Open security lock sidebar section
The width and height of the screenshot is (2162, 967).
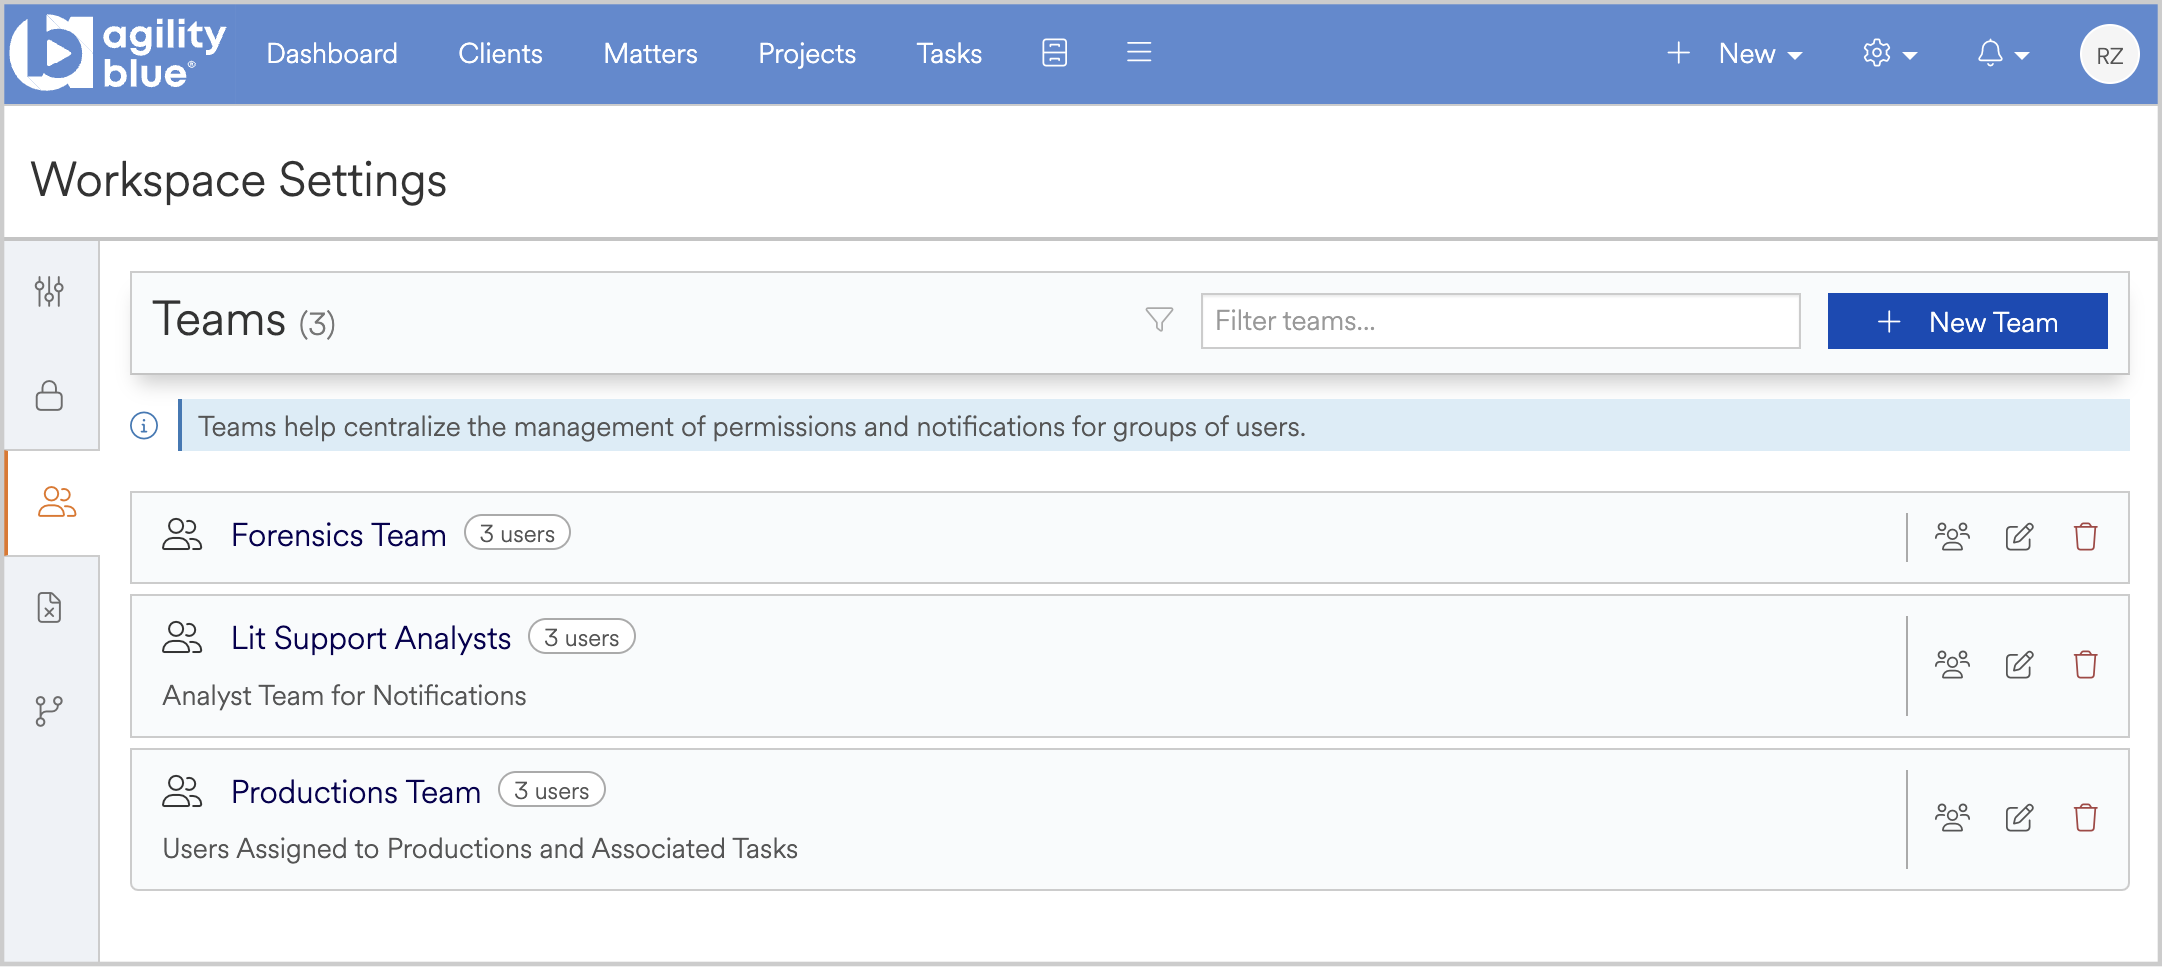click(49, 395)
